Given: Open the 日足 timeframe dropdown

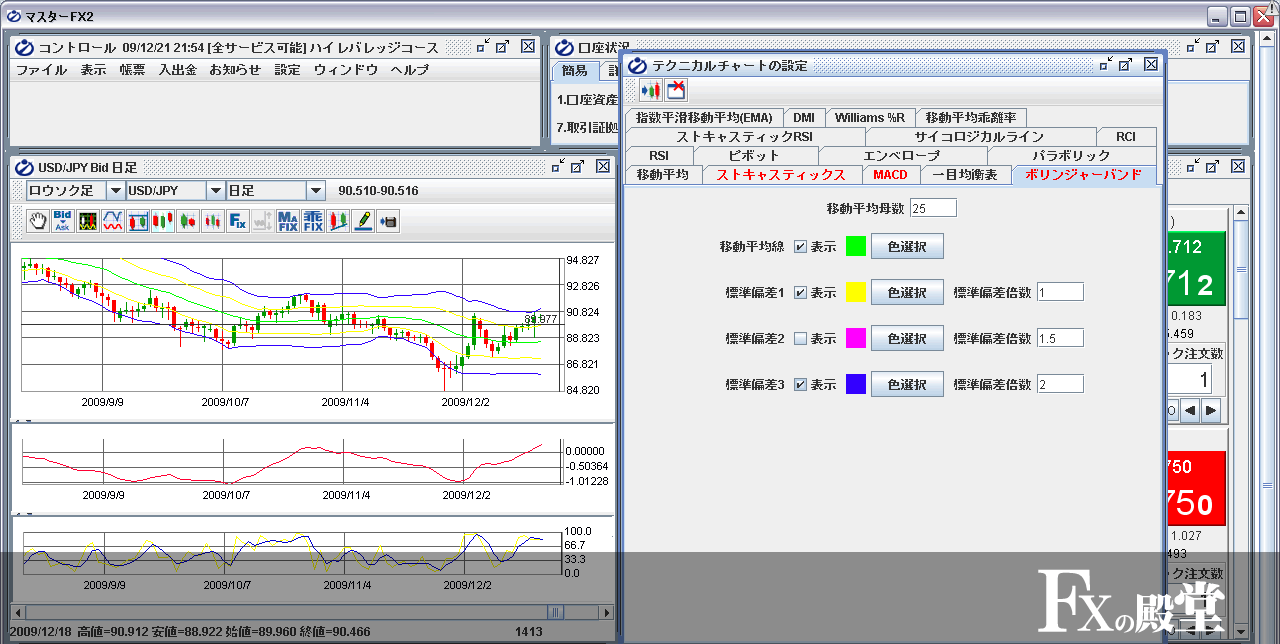Looking at the screenshot, I should (316, 191).
